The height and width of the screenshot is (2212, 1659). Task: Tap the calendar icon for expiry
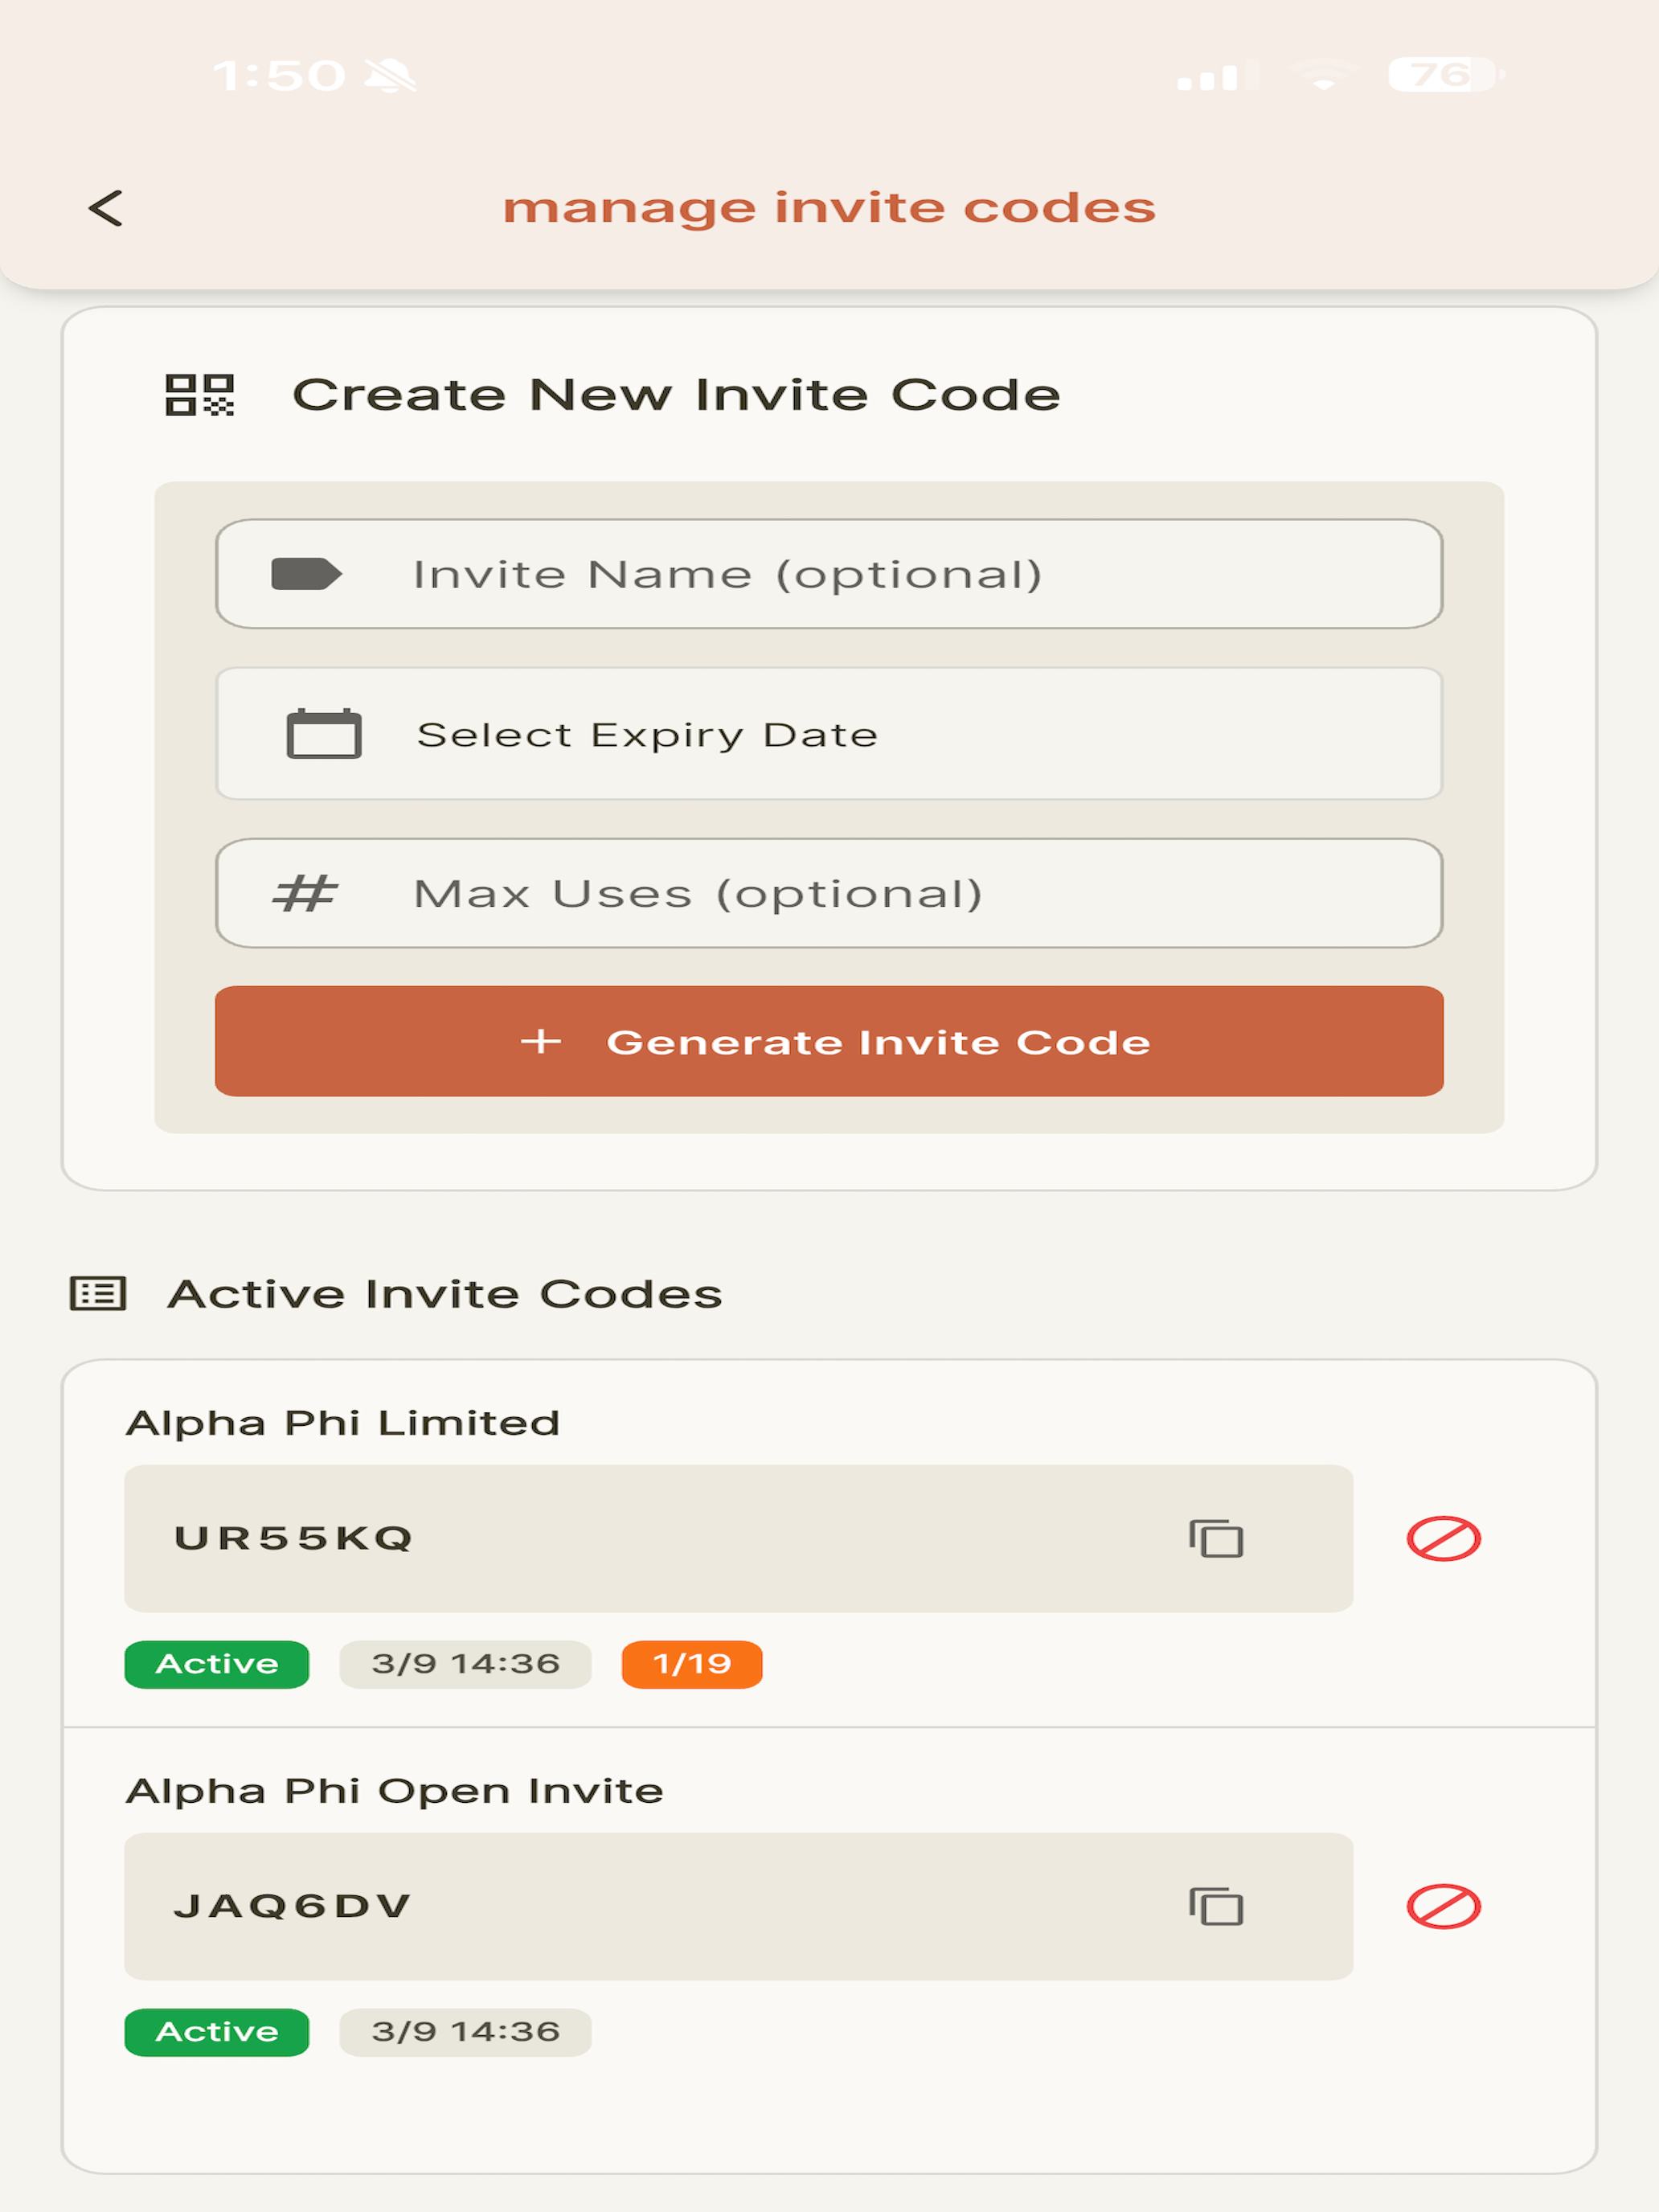click(323, 734)
